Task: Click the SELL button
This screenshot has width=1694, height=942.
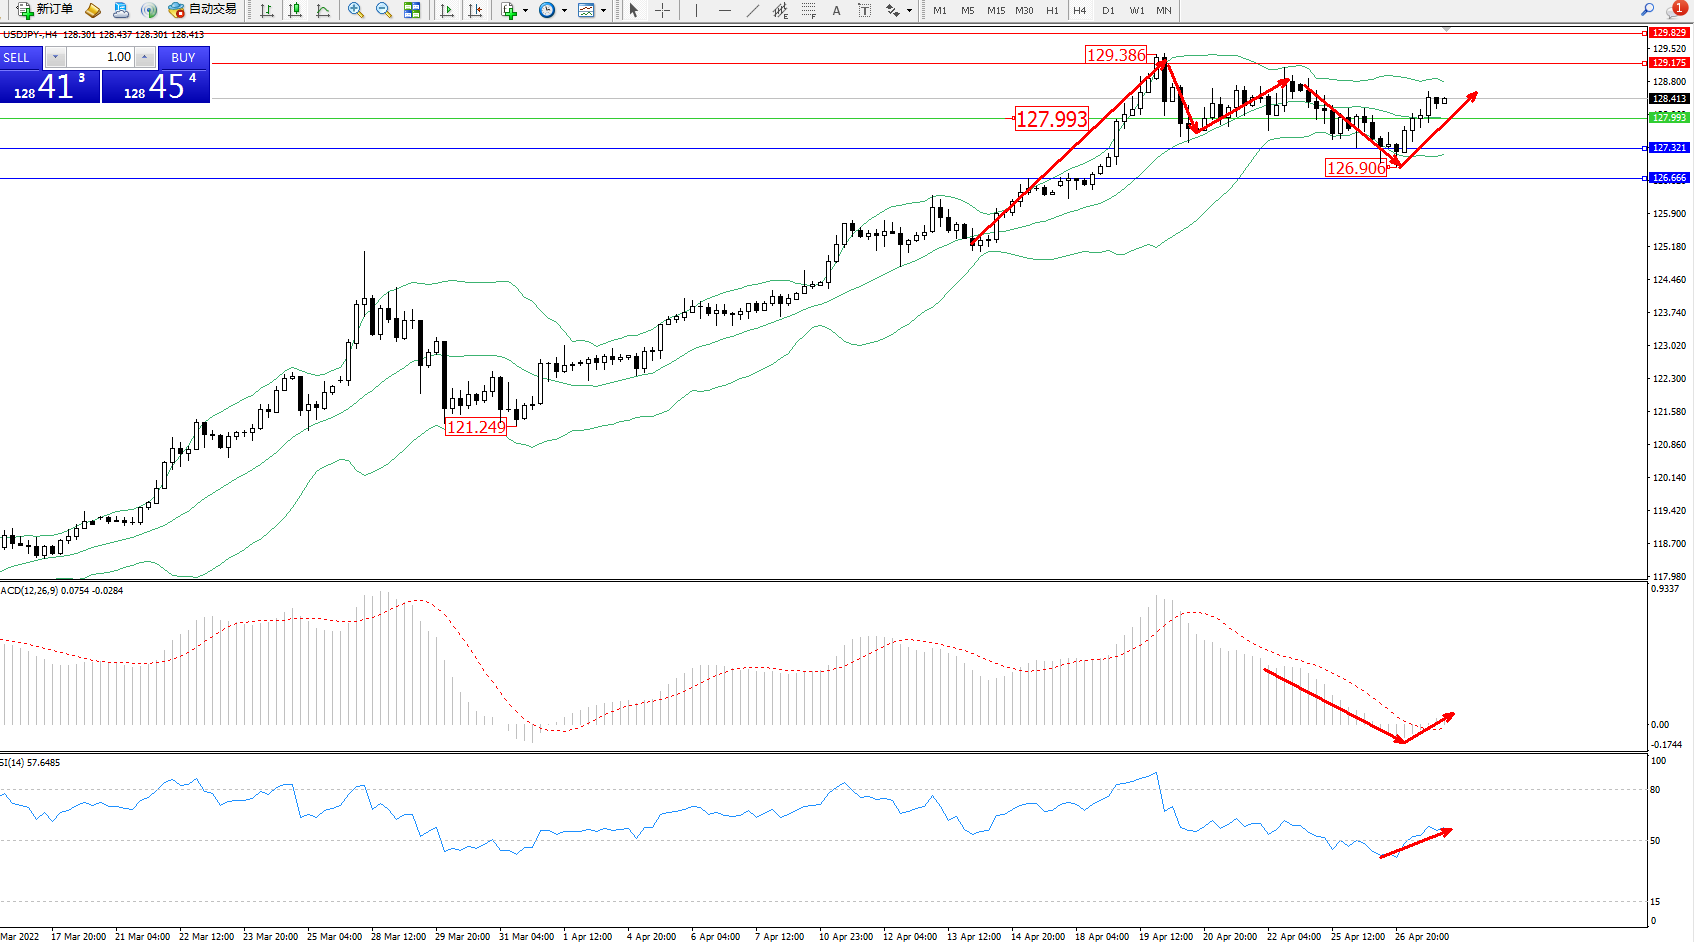Action: pos(20,57)
